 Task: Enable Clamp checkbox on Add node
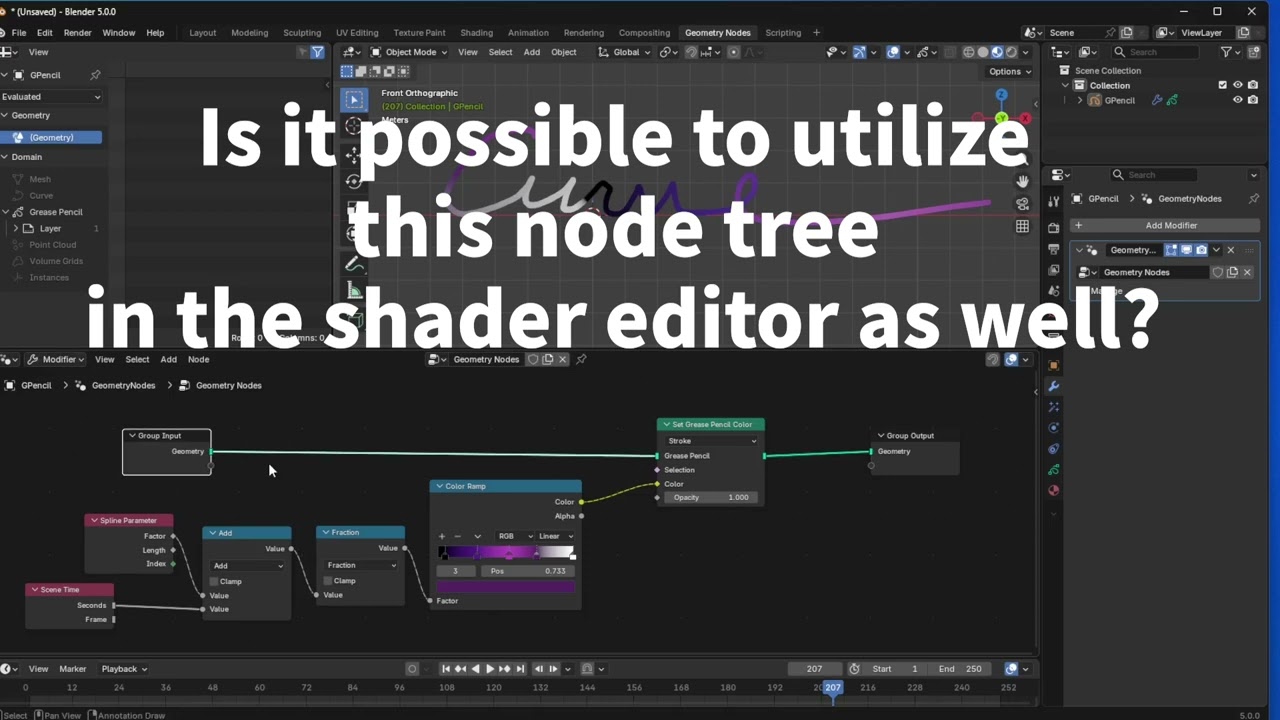pyautogui.click(x=214, y=581)
